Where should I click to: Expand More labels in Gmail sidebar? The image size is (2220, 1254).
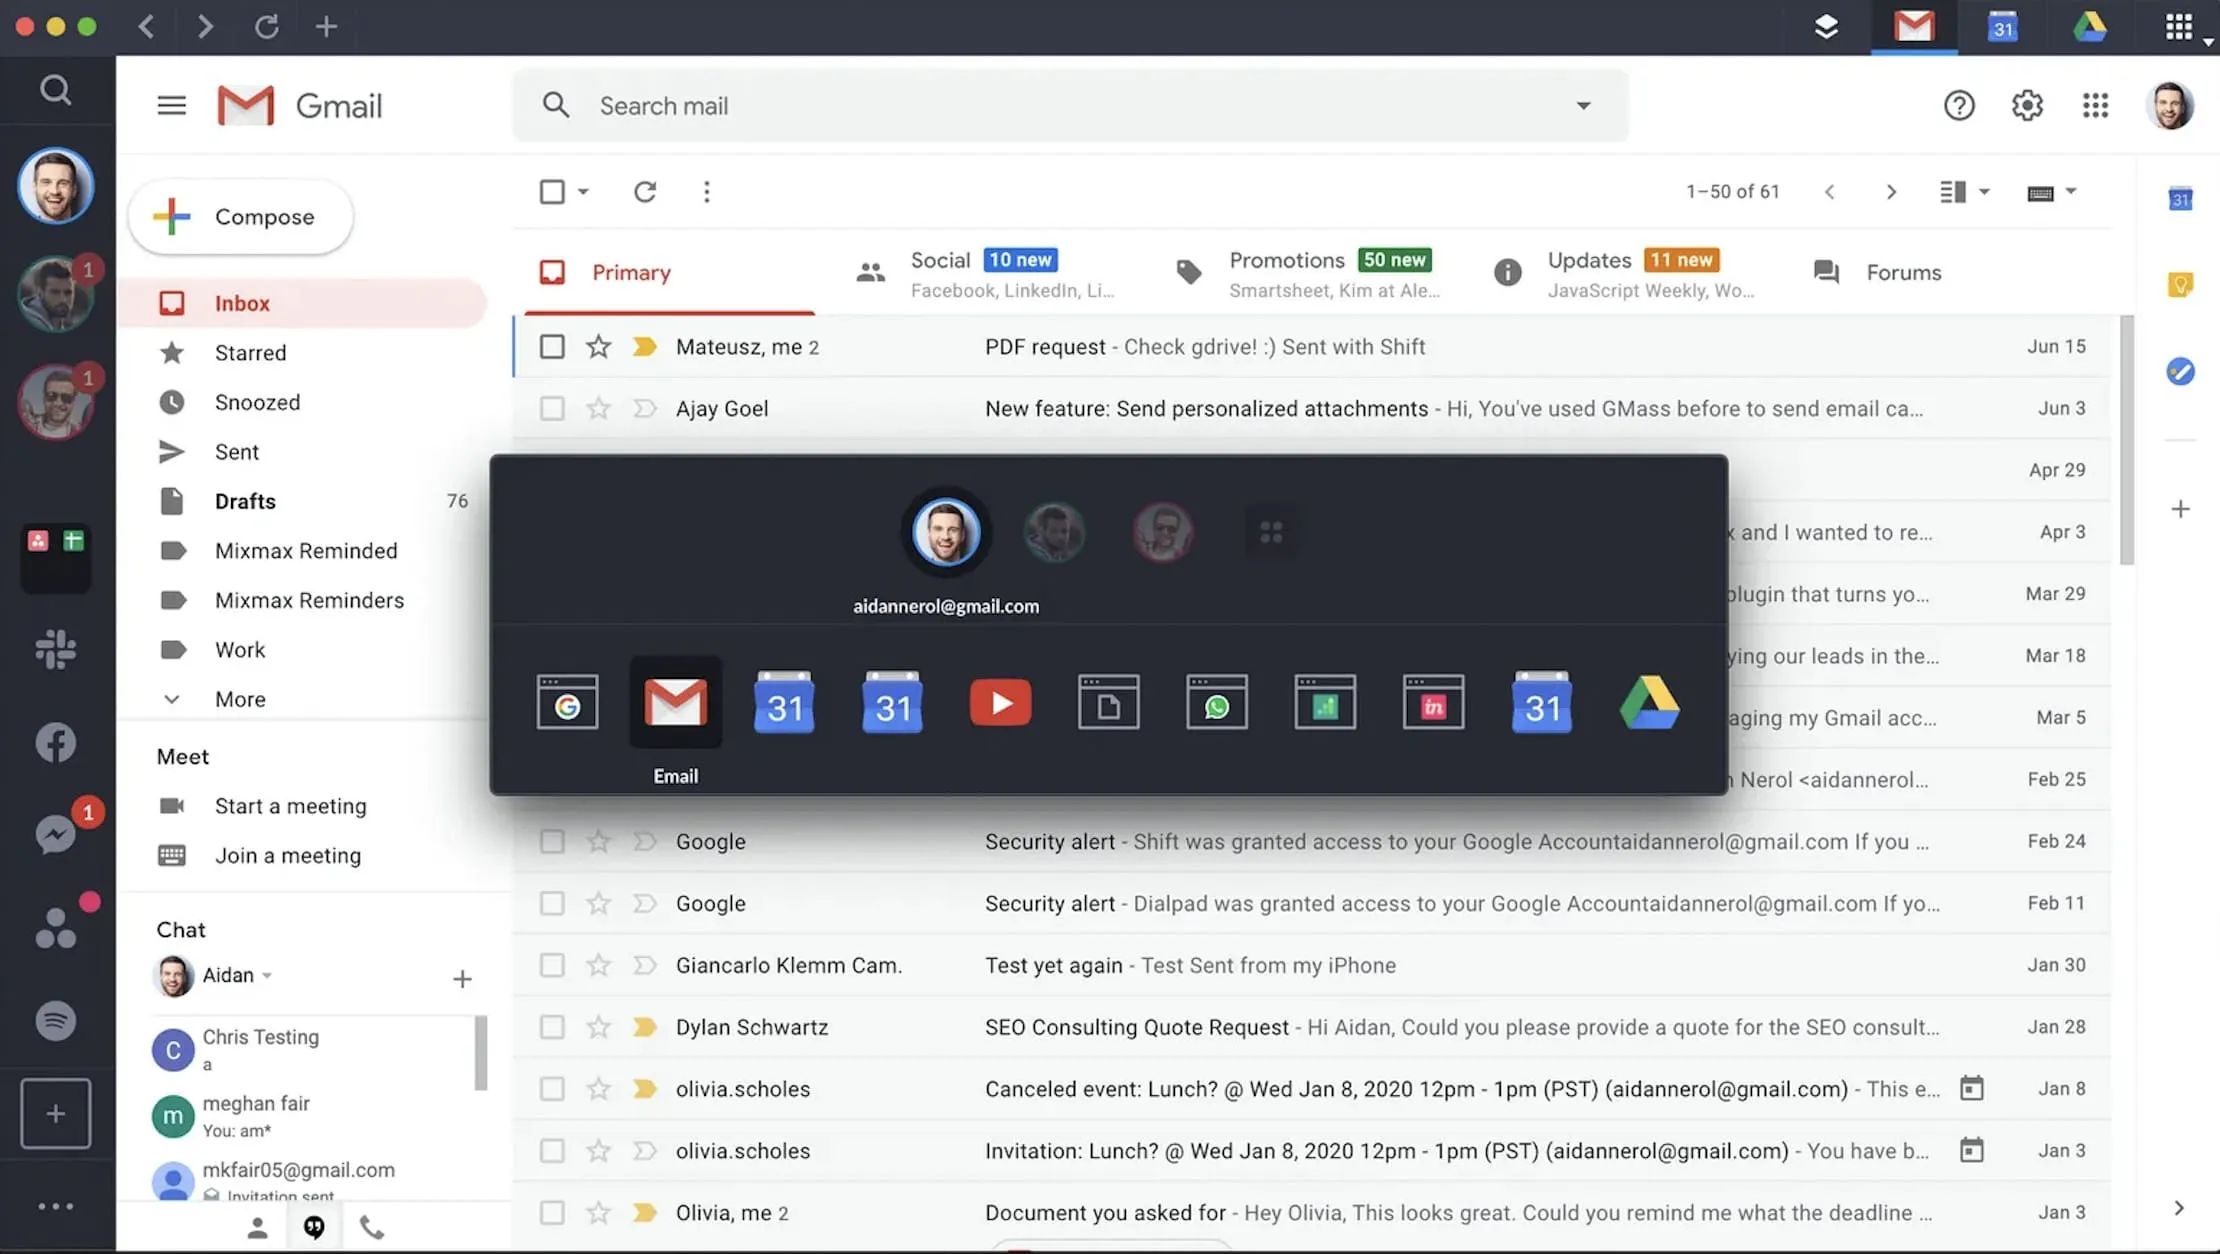240,699
